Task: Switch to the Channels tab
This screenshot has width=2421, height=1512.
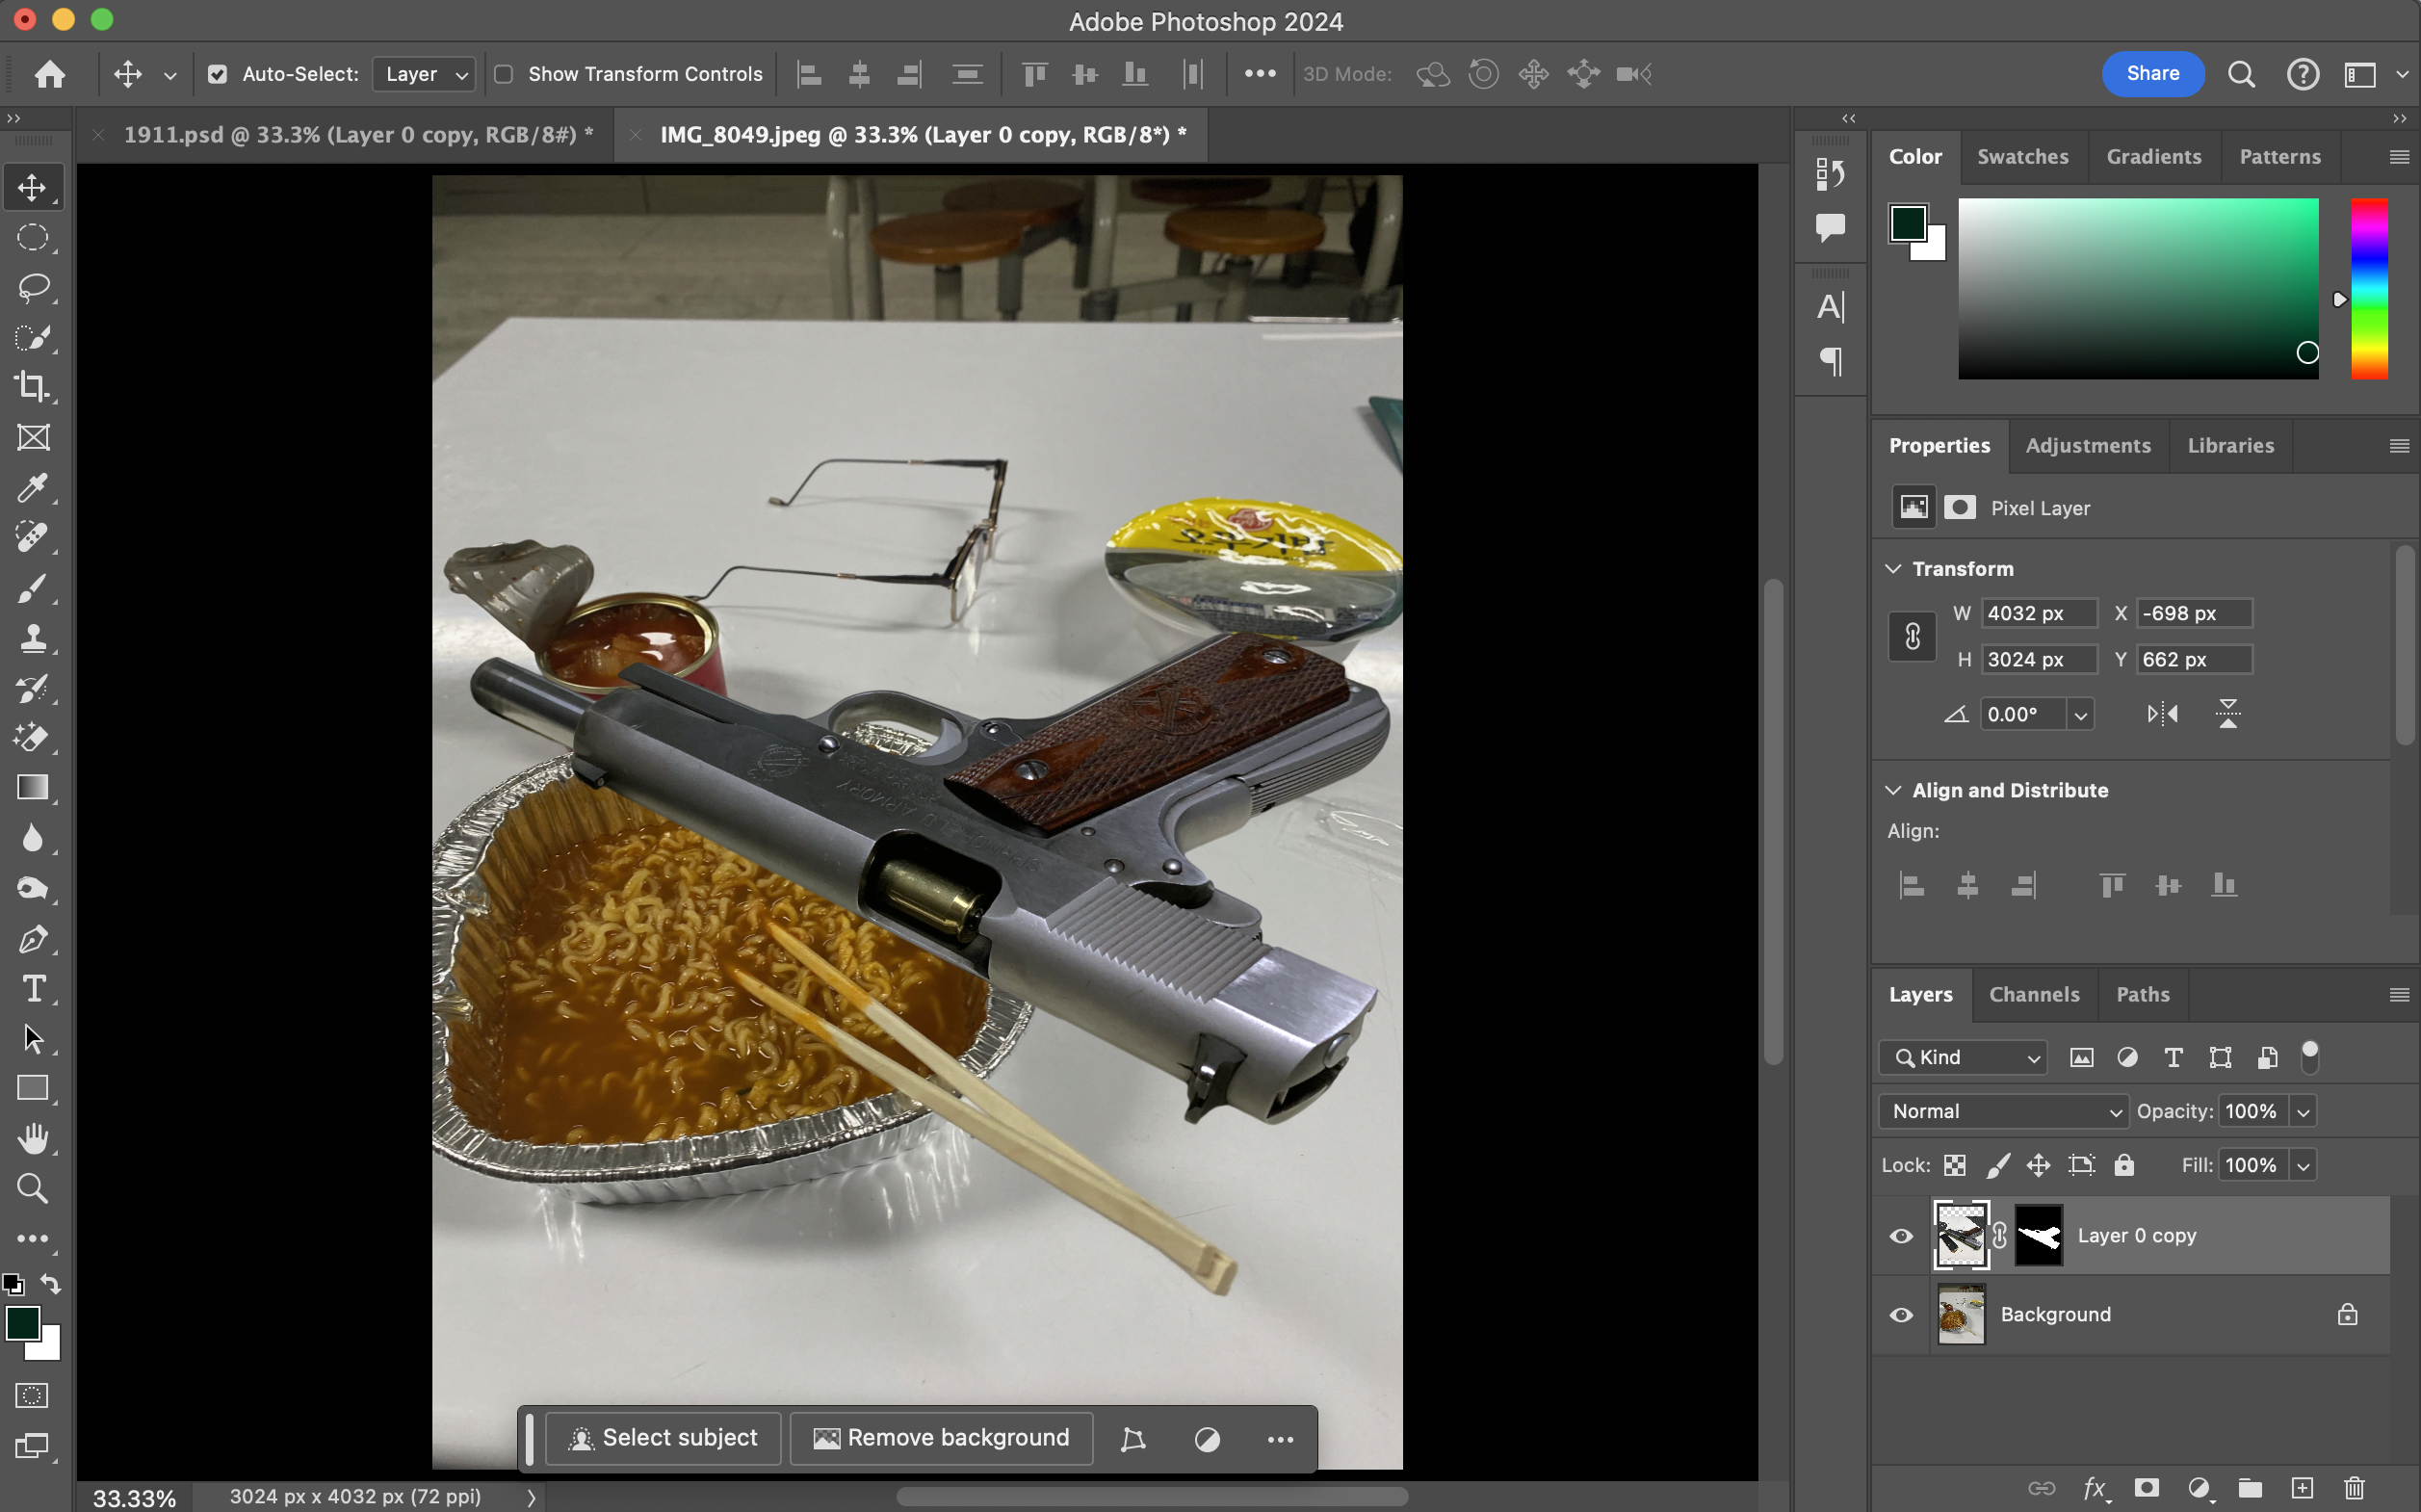Action: pos(2033,994)
